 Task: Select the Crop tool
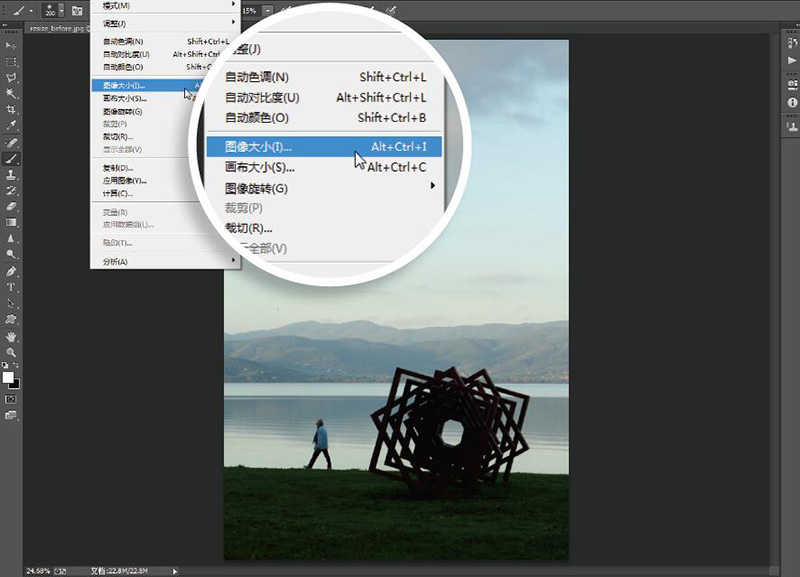[12, 109]
